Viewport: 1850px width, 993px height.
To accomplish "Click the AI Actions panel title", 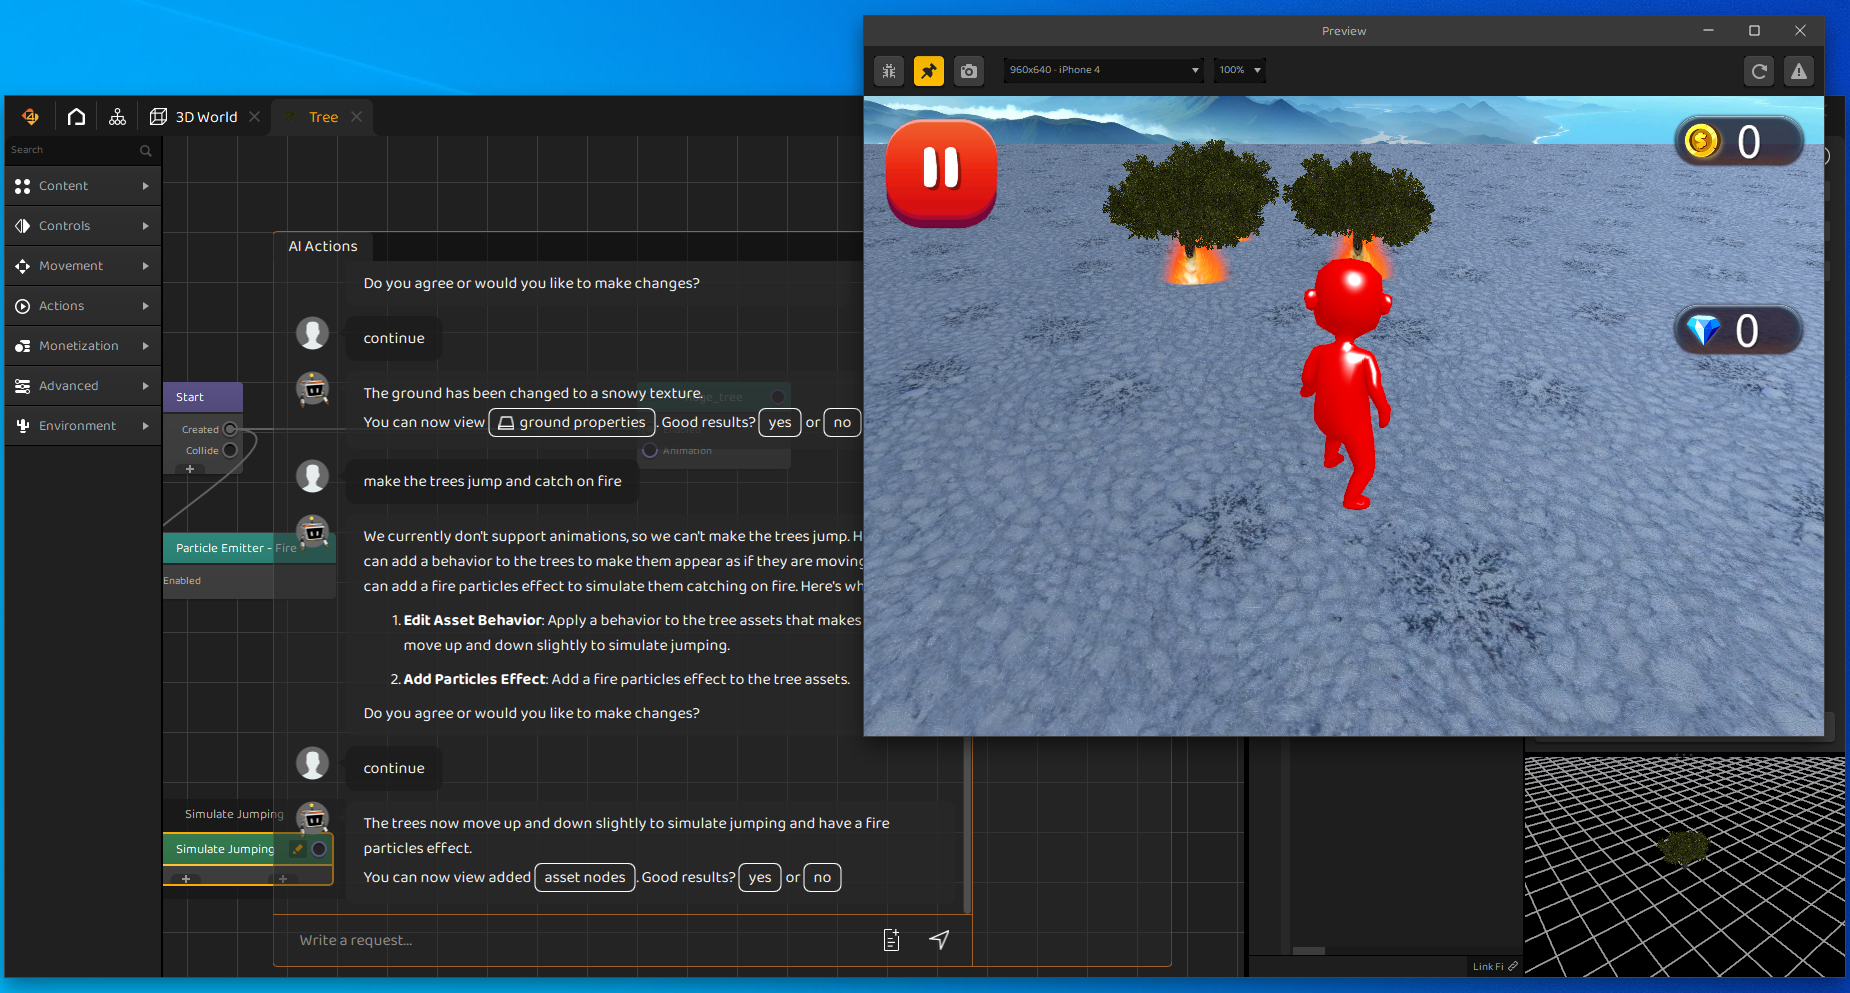I will click(323, 246).
